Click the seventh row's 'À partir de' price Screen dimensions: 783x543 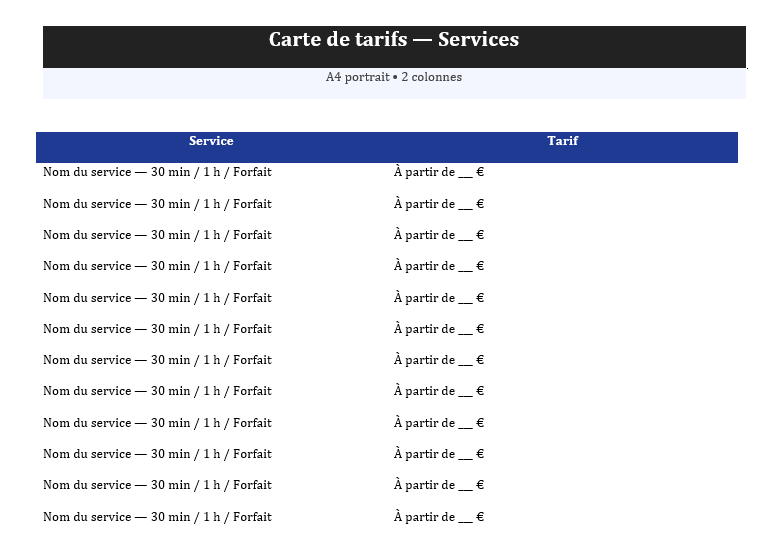(x=439, y=360)
